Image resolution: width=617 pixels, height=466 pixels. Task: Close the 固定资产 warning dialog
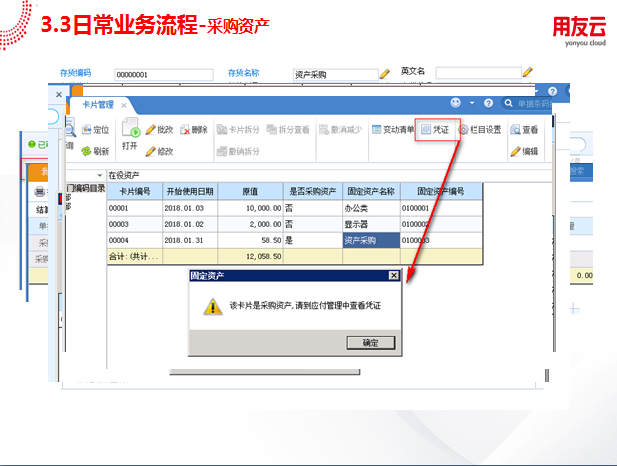[394, 275]
